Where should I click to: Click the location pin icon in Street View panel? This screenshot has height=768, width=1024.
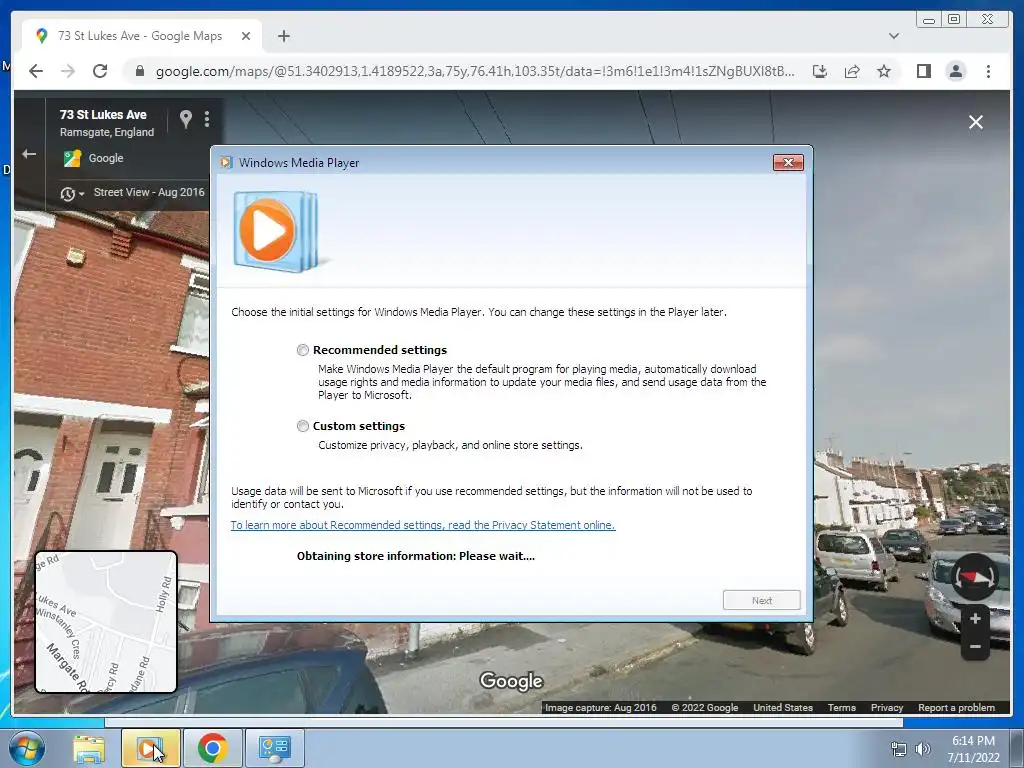(x=186, y=119)
